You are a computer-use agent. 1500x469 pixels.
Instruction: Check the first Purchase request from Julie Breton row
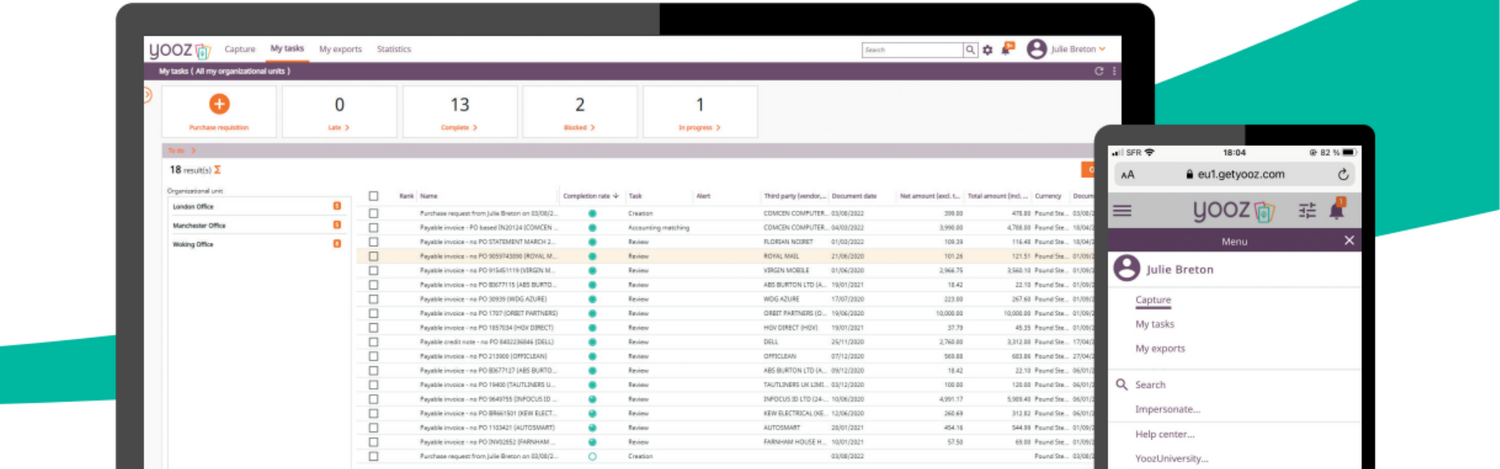[374, 213]
